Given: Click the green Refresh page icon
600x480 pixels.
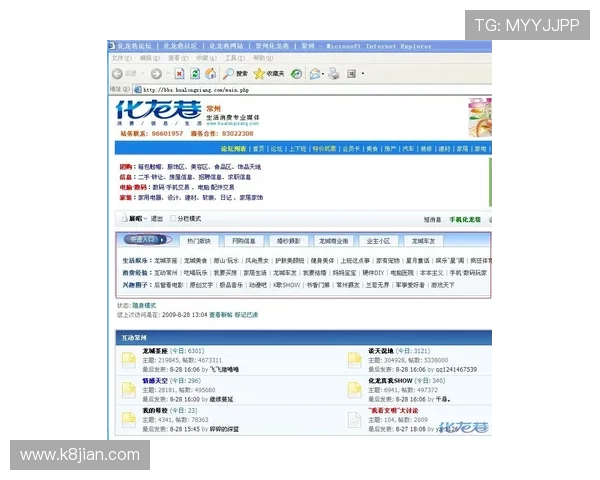Looking at the screenshot, I should [195, 73].
